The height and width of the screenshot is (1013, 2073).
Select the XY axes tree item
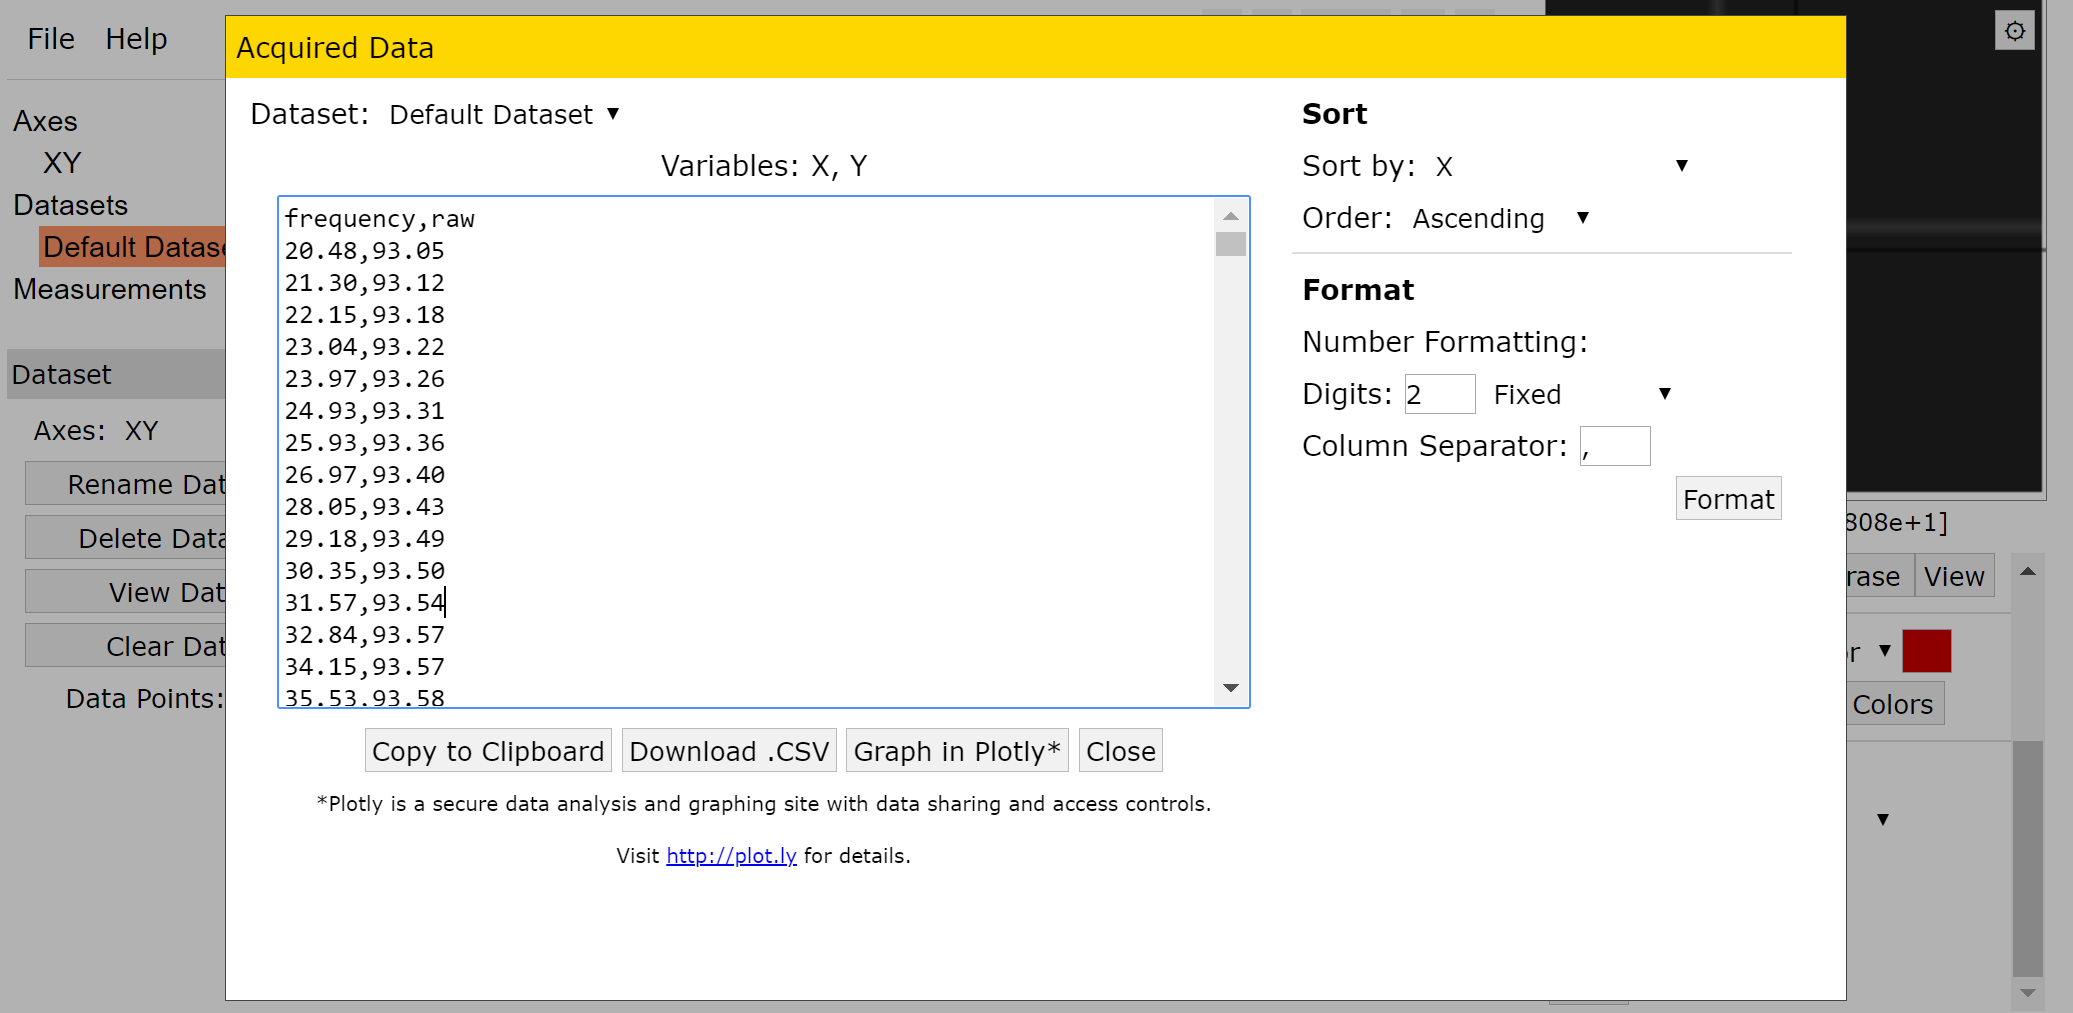62,163
